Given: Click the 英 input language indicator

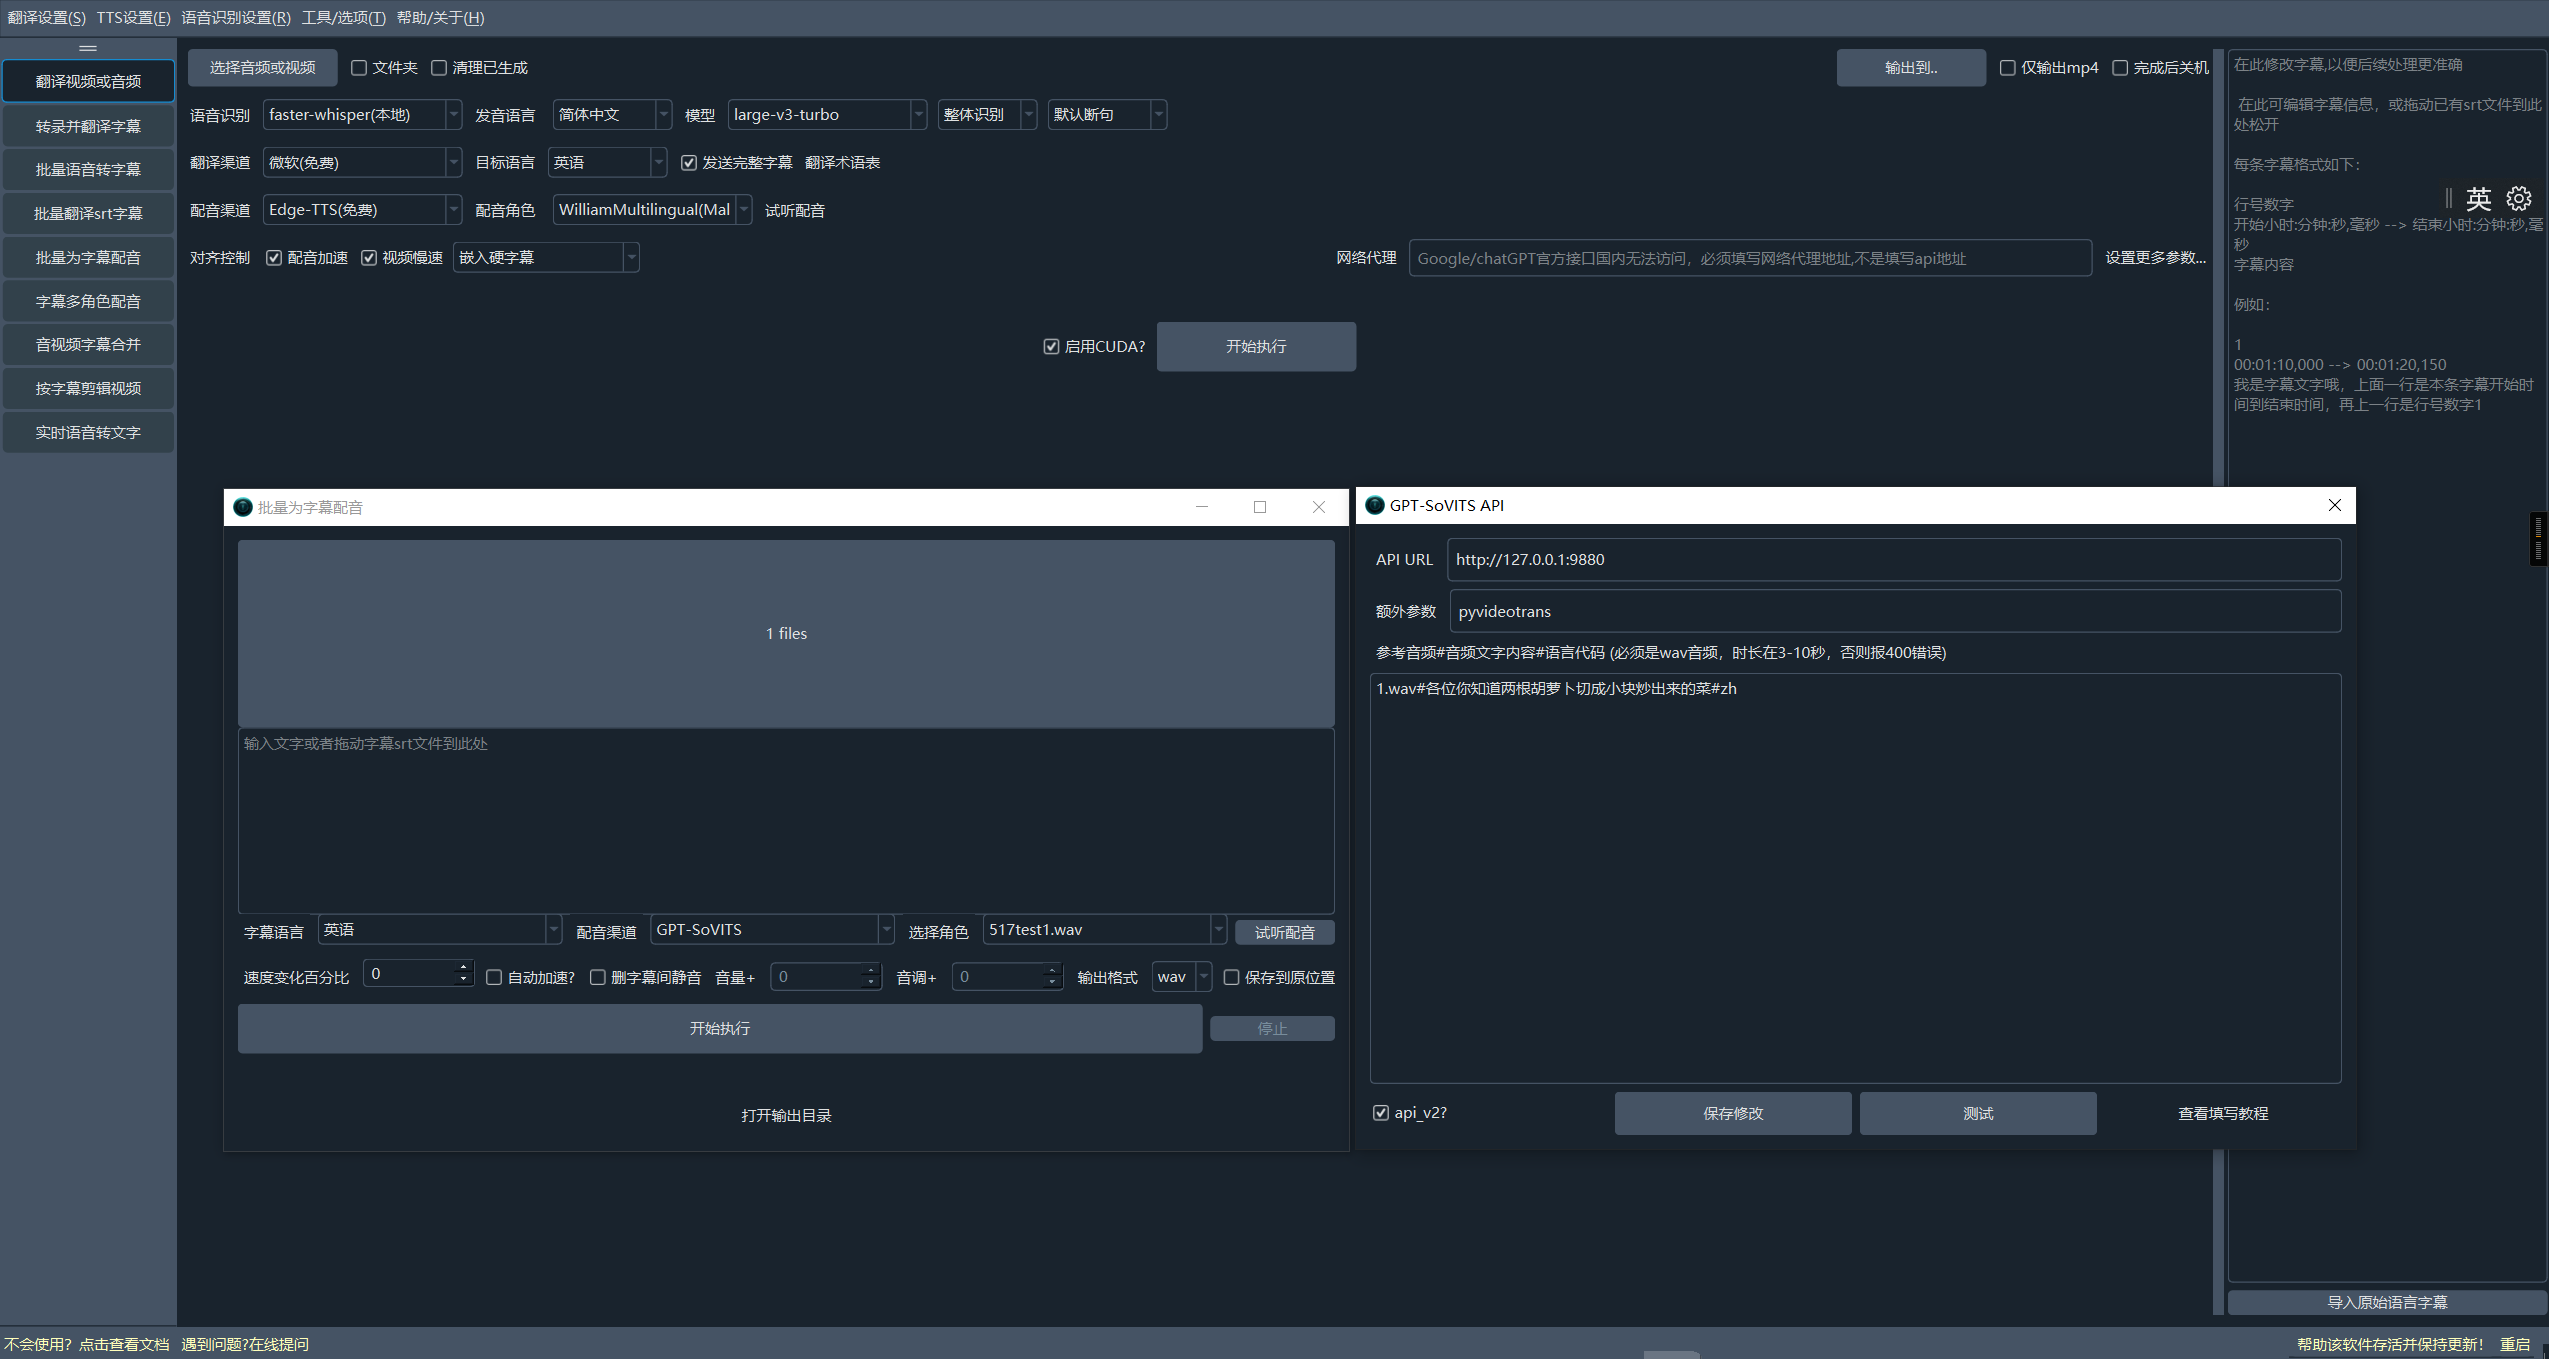Looking at the screenshot, I should tap(2478, 198).
